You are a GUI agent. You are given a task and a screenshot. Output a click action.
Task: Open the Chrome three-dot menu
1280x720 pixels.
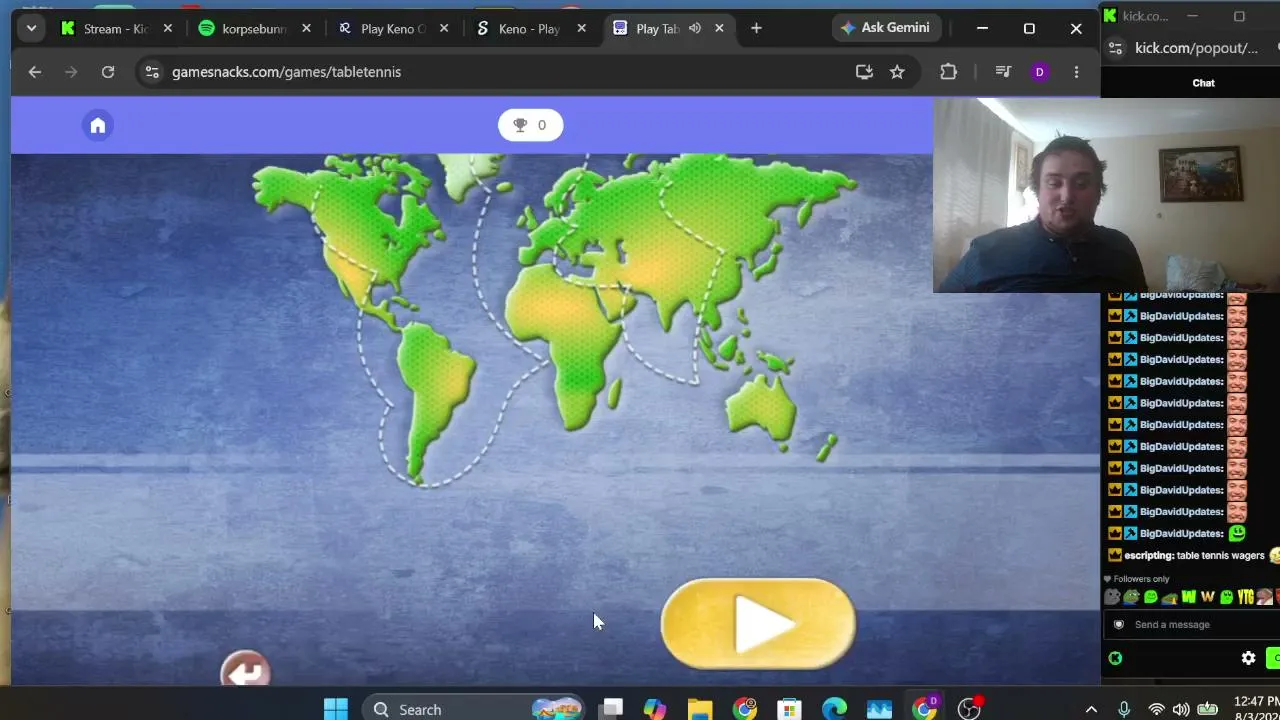click(x=1076, y=72)
